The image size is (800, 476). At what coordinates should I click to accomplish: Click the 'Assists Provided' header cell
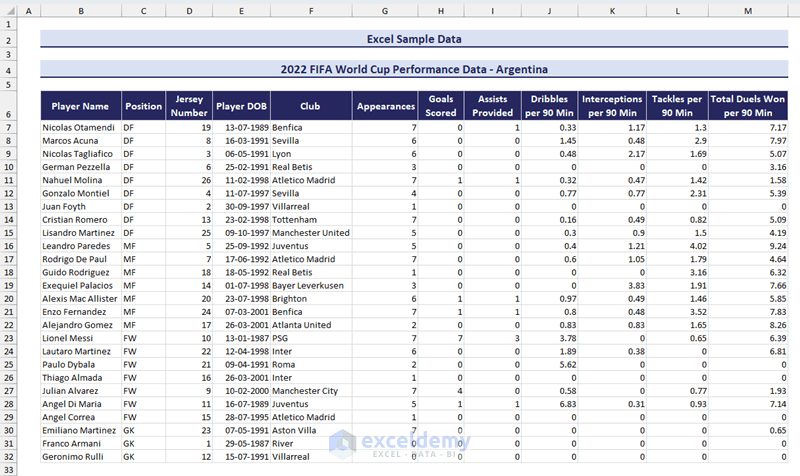tap(492, 106)
